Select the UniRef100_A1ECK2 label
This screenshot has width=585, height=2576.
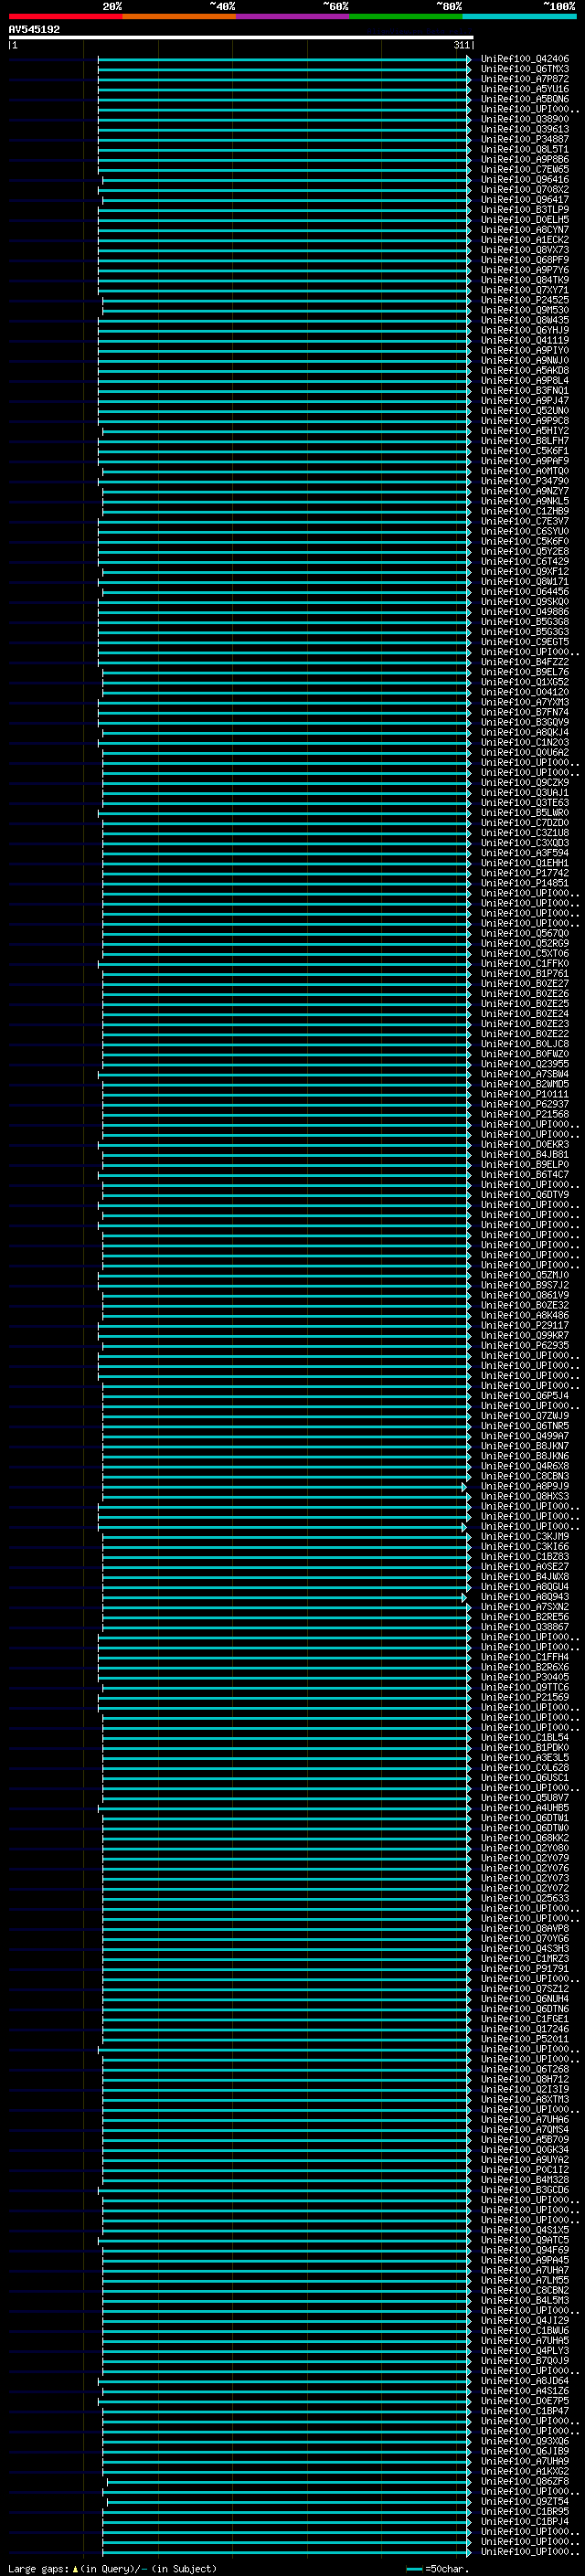[525, 240]
